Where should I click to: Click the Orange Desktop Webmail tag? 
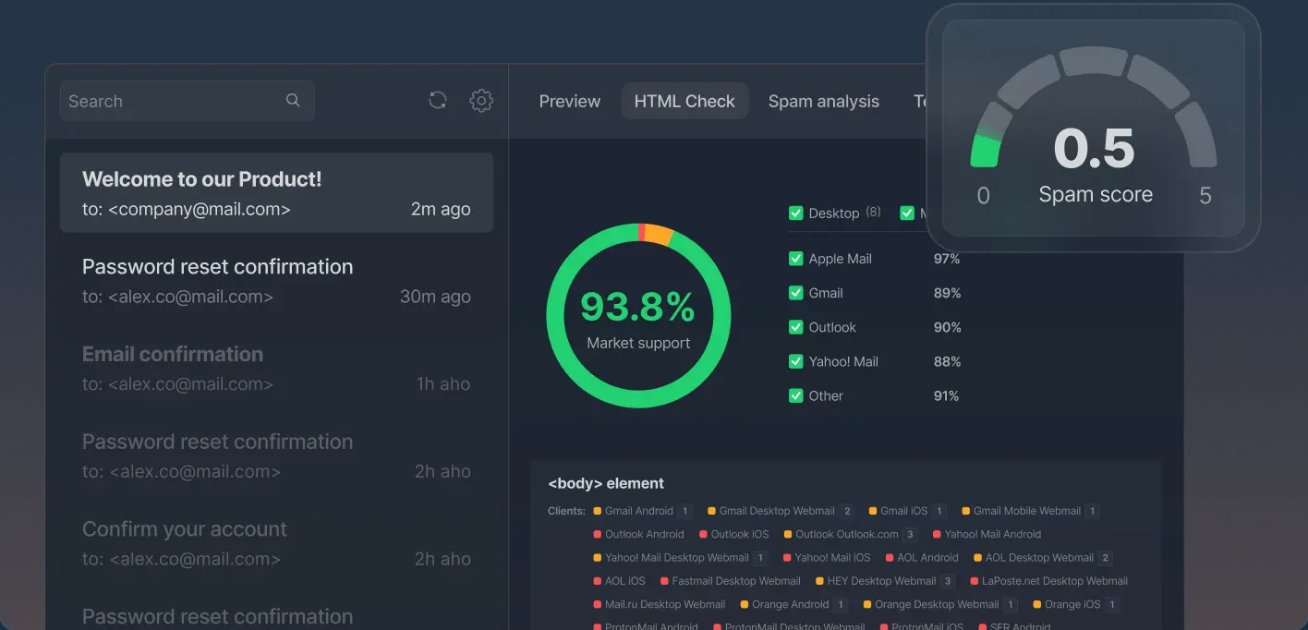click(x=940, y=604)
